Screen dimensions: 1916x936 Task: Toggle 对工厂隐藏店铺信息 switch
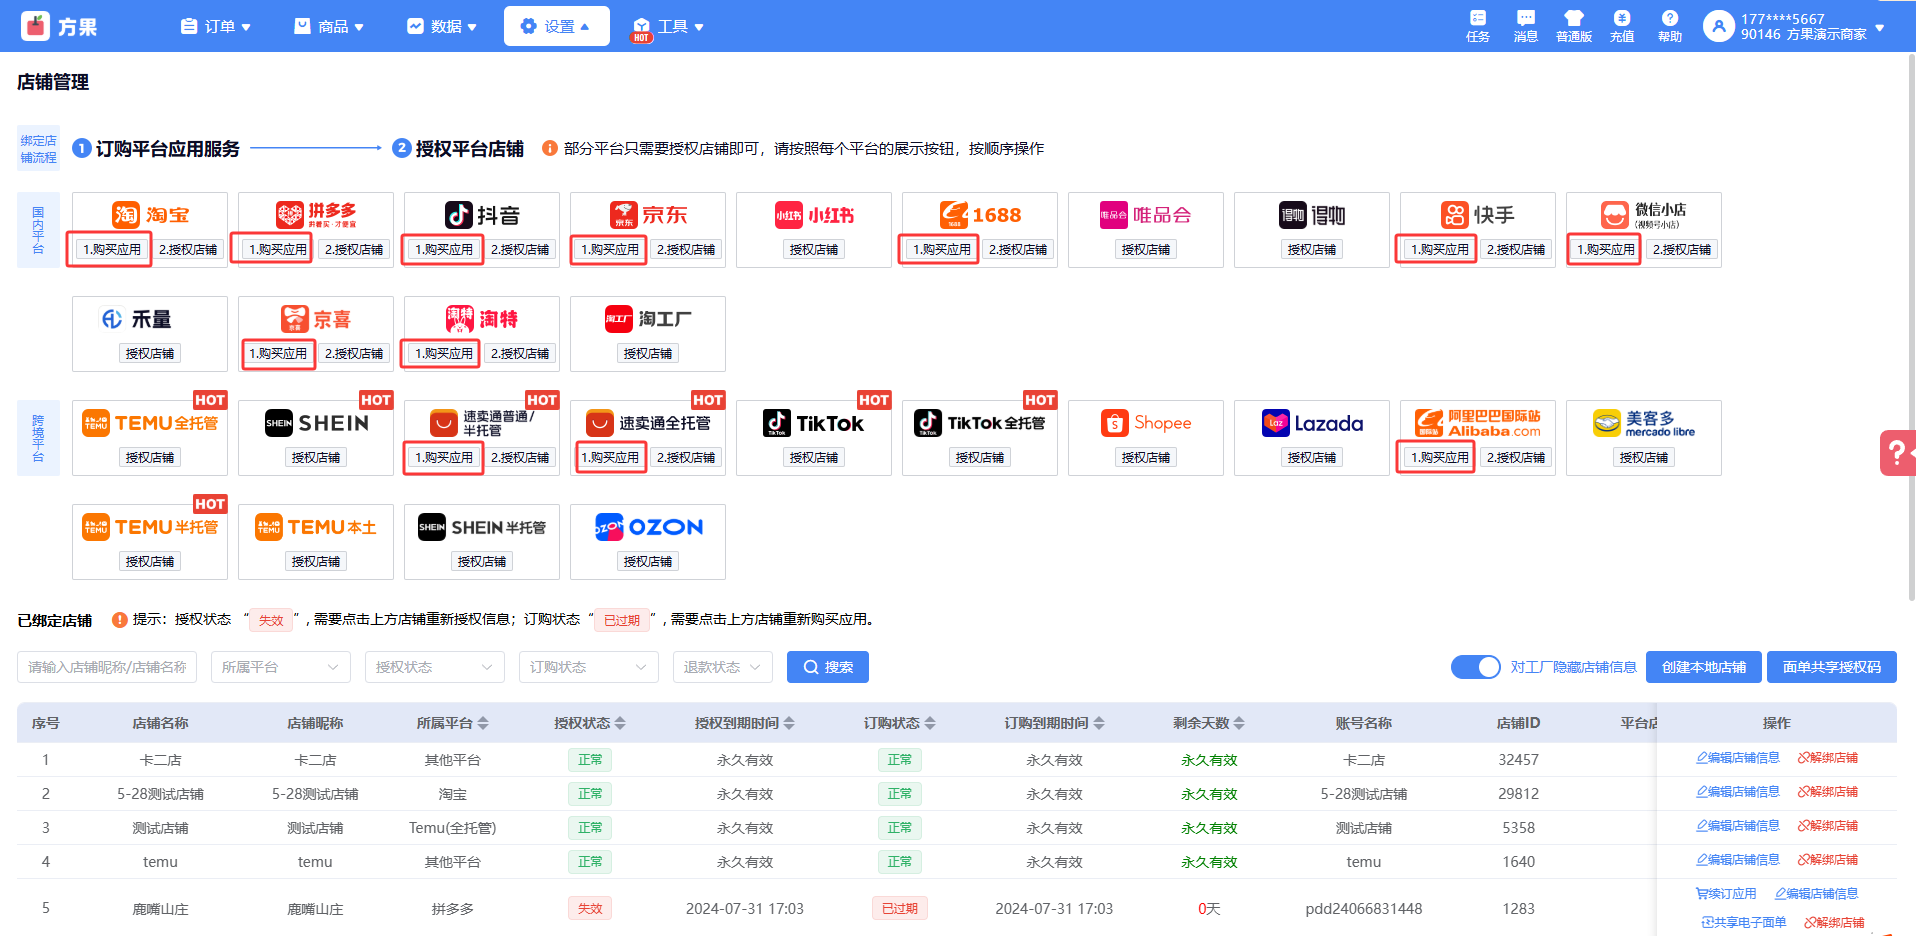tap(1475, 667)
